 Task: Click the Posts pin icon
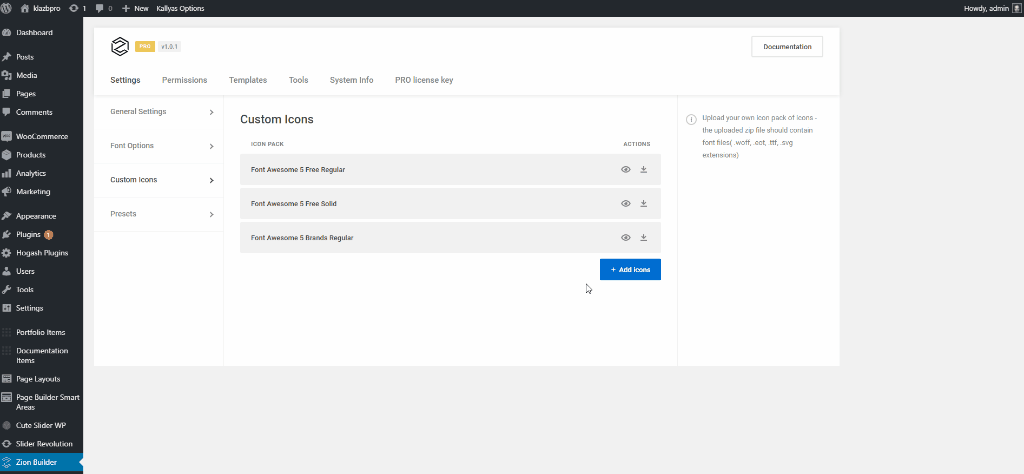coord(7,57)
